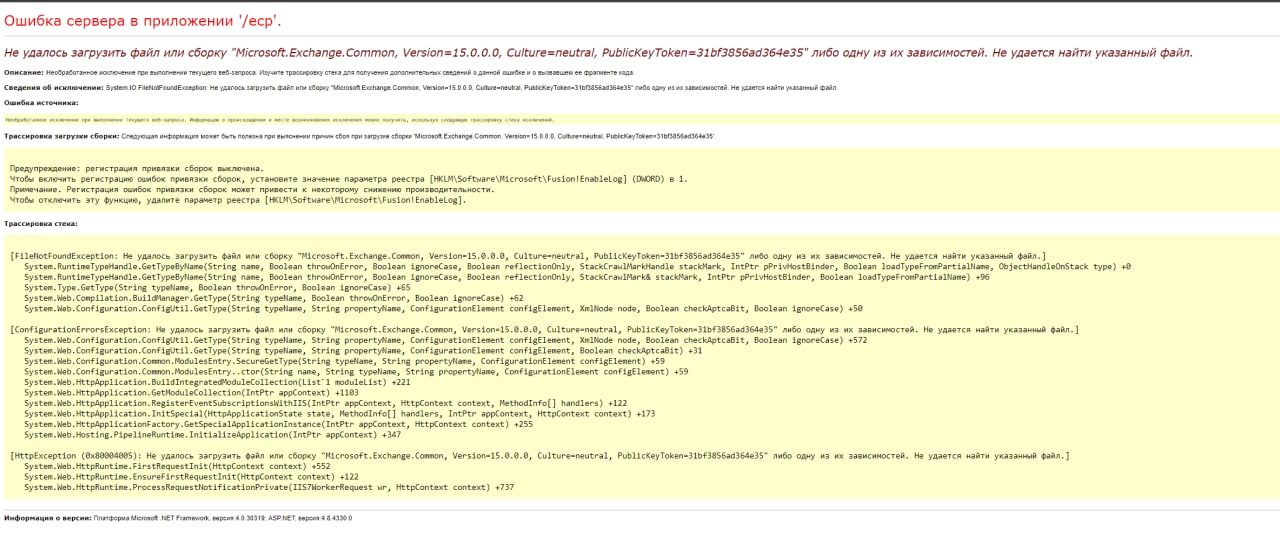Image resolution: width=1280 pixels, height=539 pixels.
Task: Click the "HttpRuntime.FirstRequestInit" line +552
Action: coord(177,466)
